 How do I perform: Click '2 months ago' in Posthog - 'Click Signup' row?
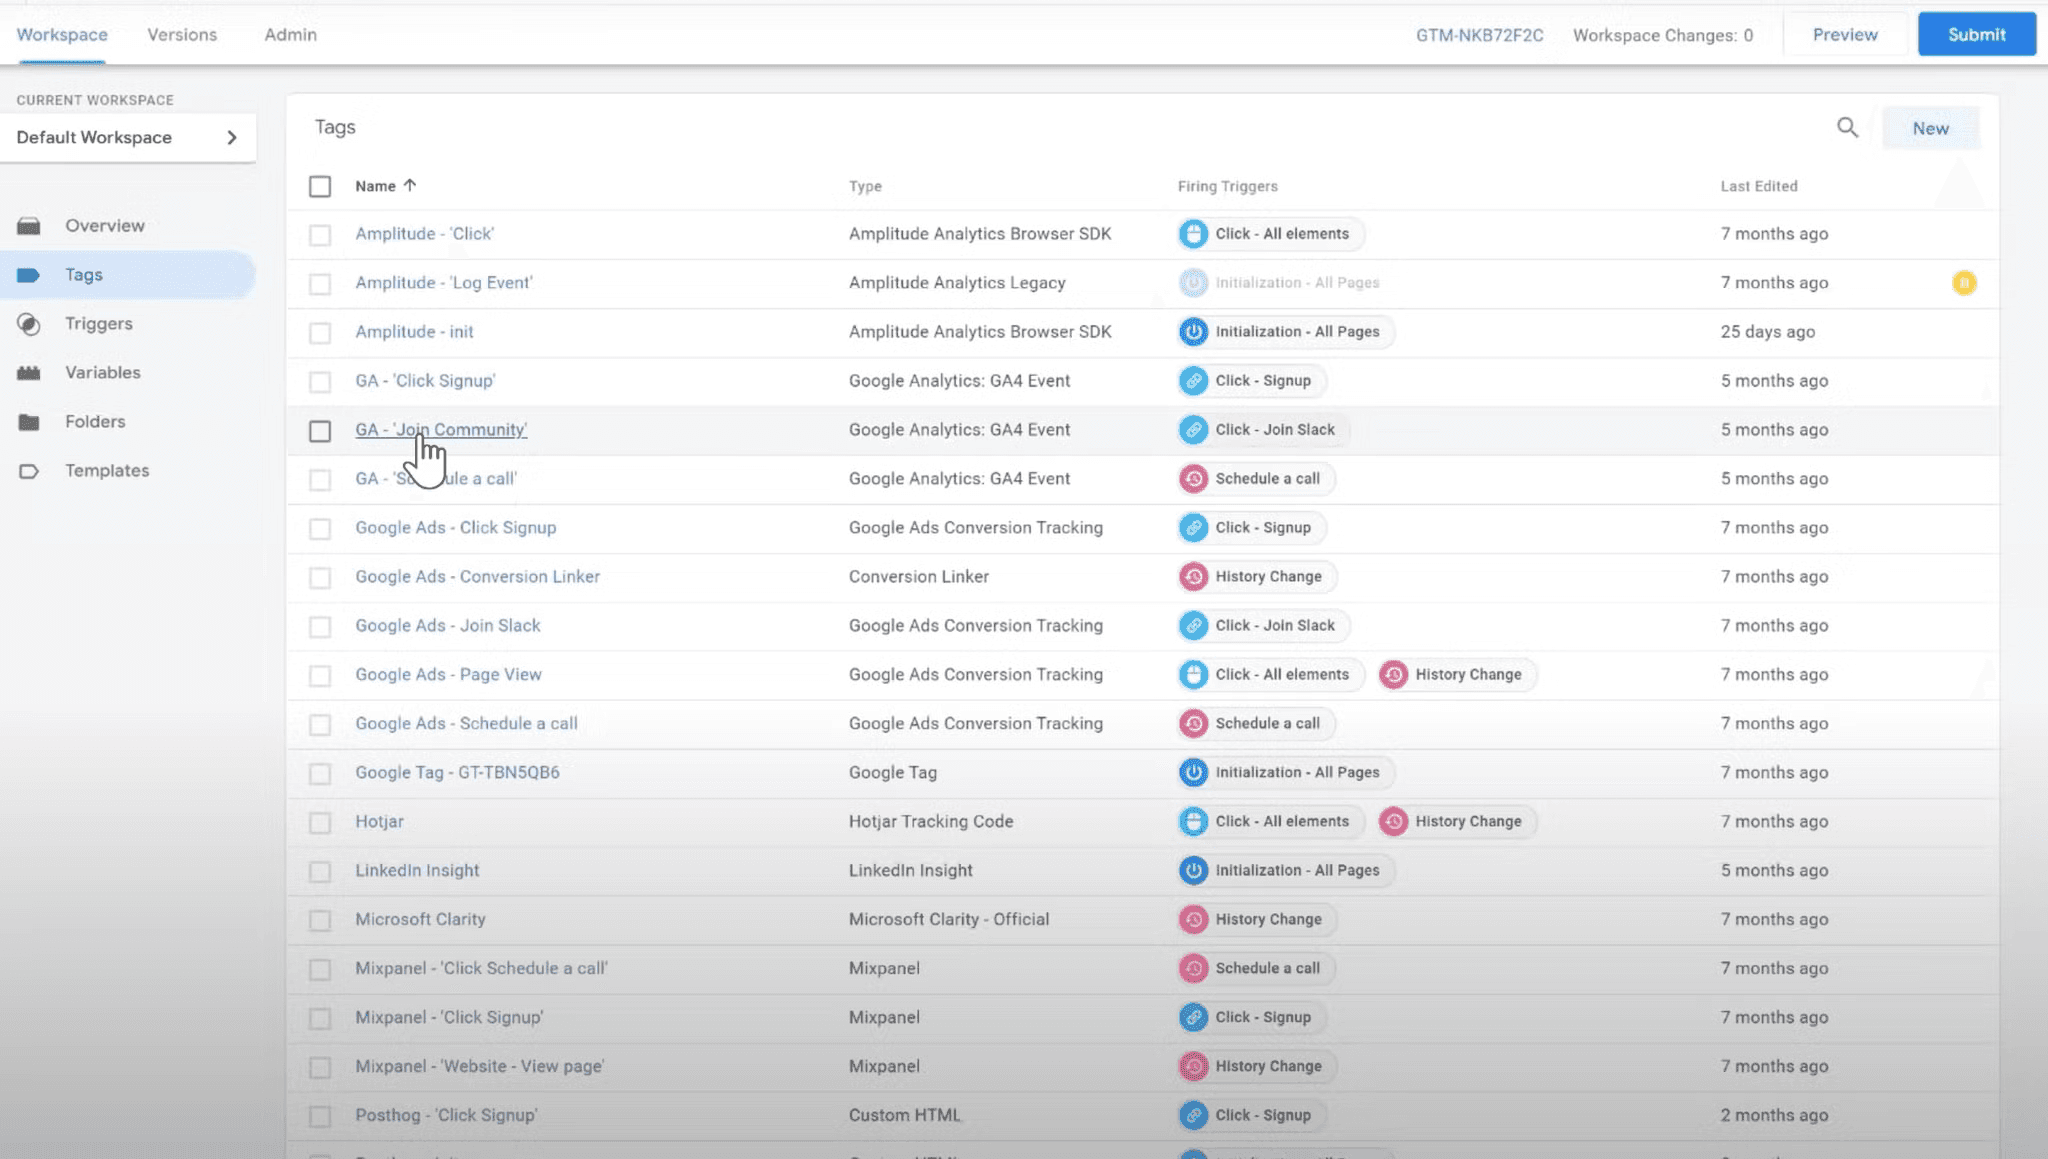(x=1774, y=1116)
